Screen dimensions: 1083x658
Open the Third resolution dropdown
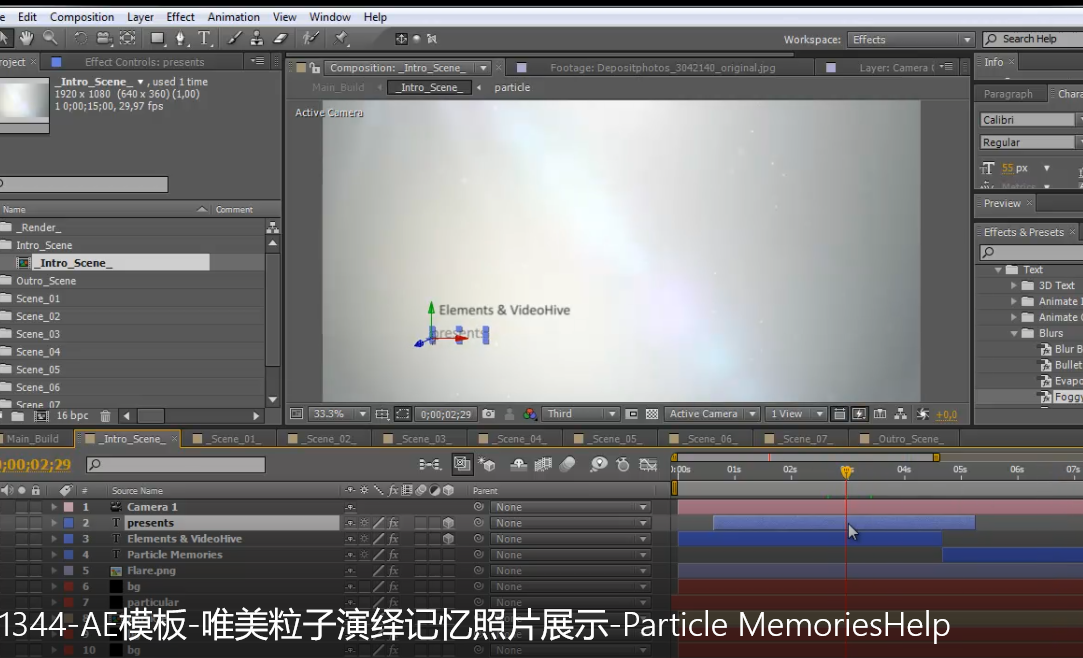click(x=579, y=414)
